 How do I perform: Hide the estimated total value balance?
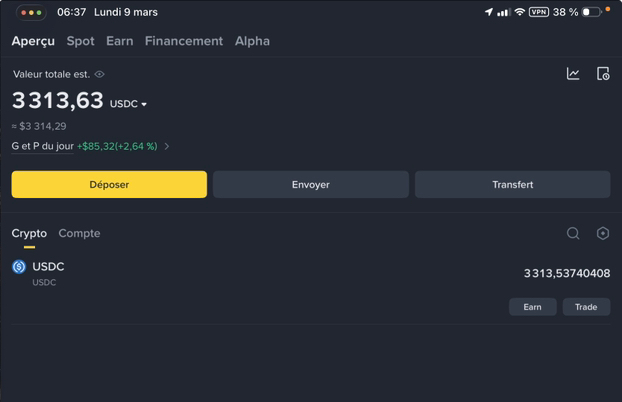coord(100,74)
